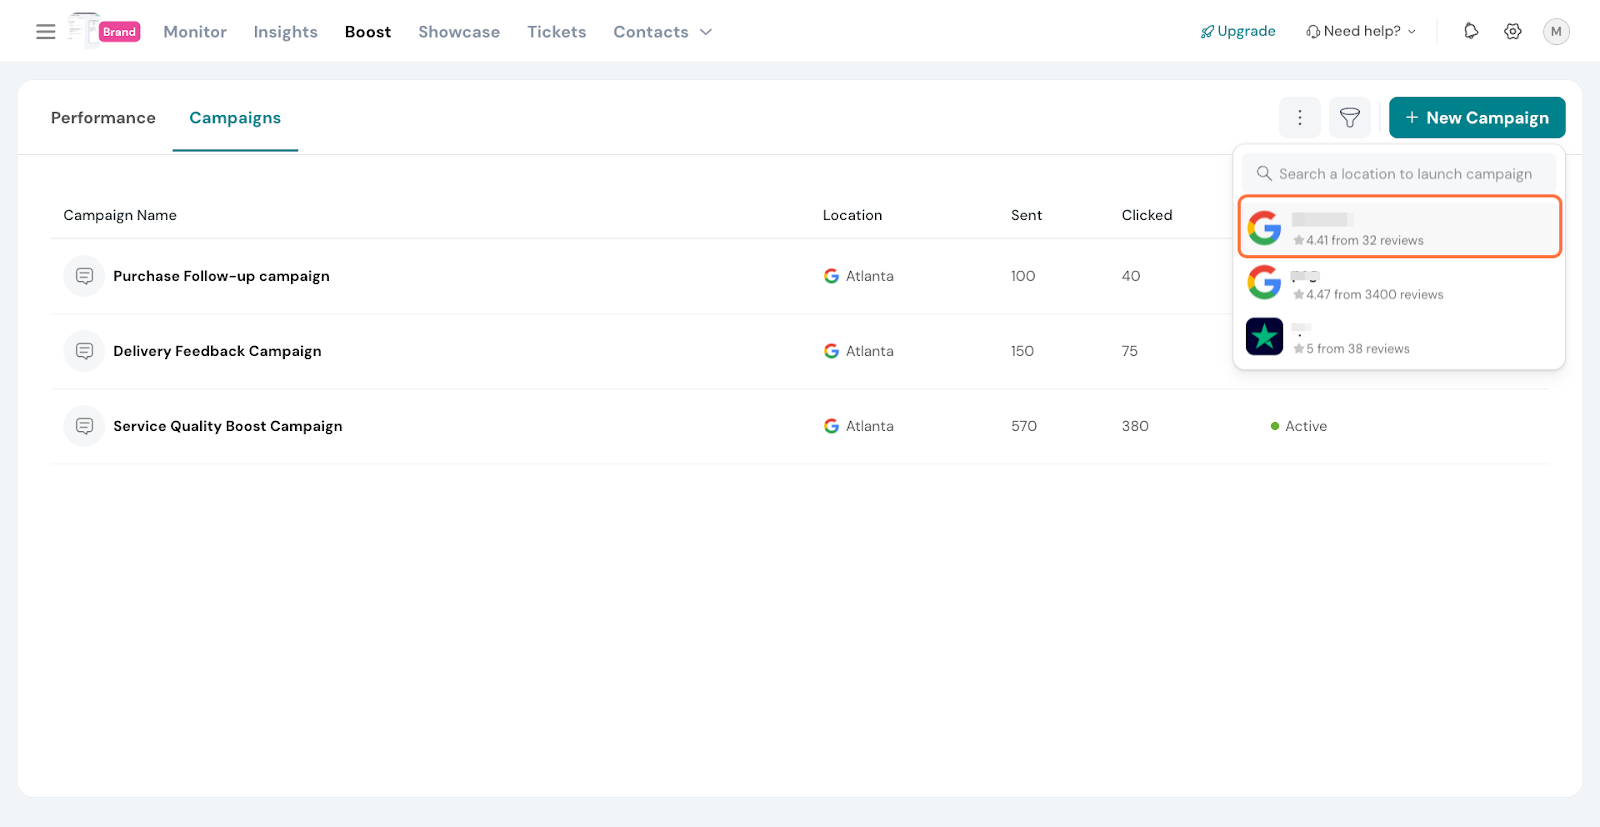Switch to the Performance tab
This screenshot has height=827, width=1600.
click(x=103, y=118)
